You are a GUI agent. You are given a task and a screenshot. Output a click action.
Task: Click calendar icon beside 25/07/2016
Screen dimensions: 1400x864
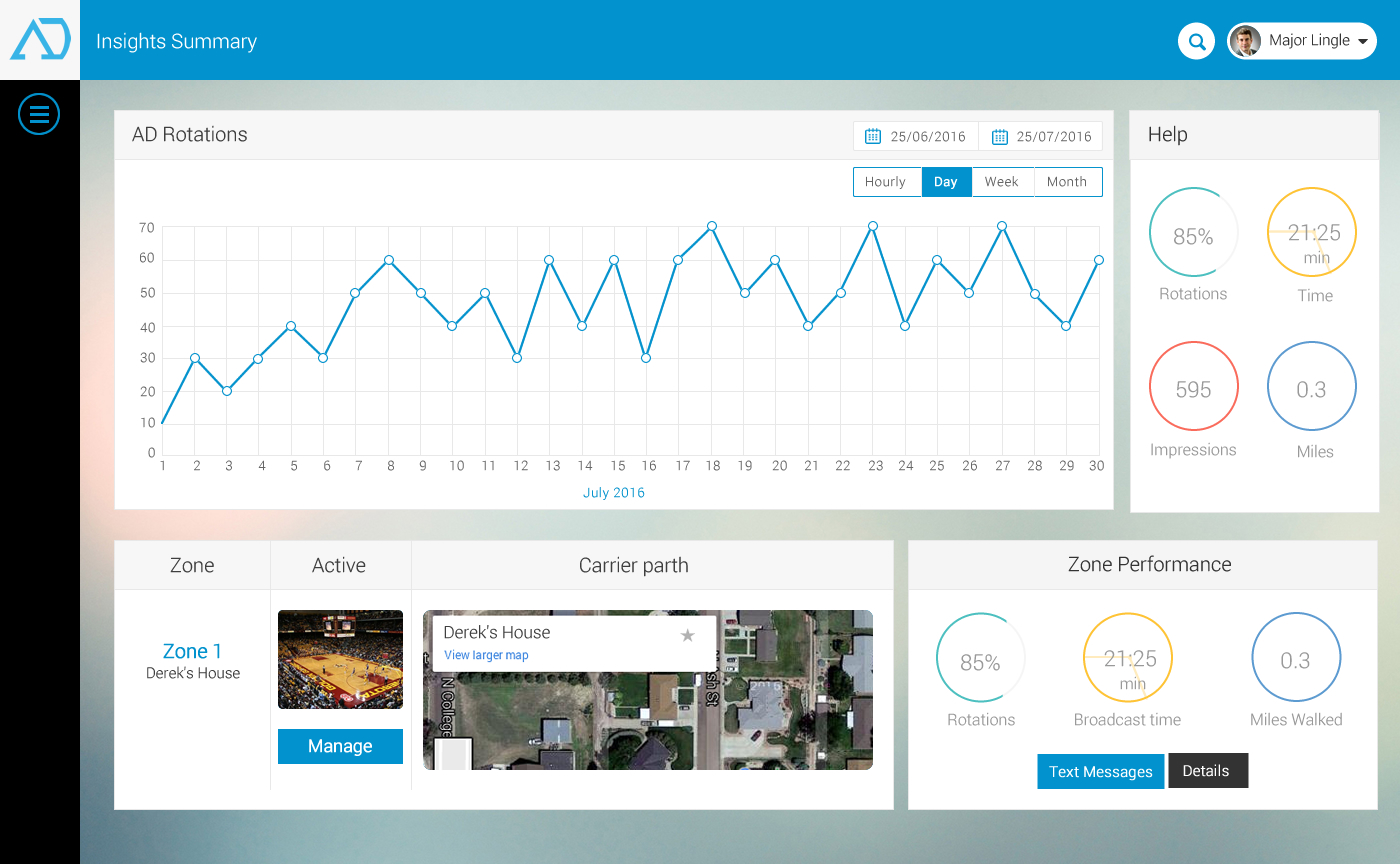click(x=998, y=136)
